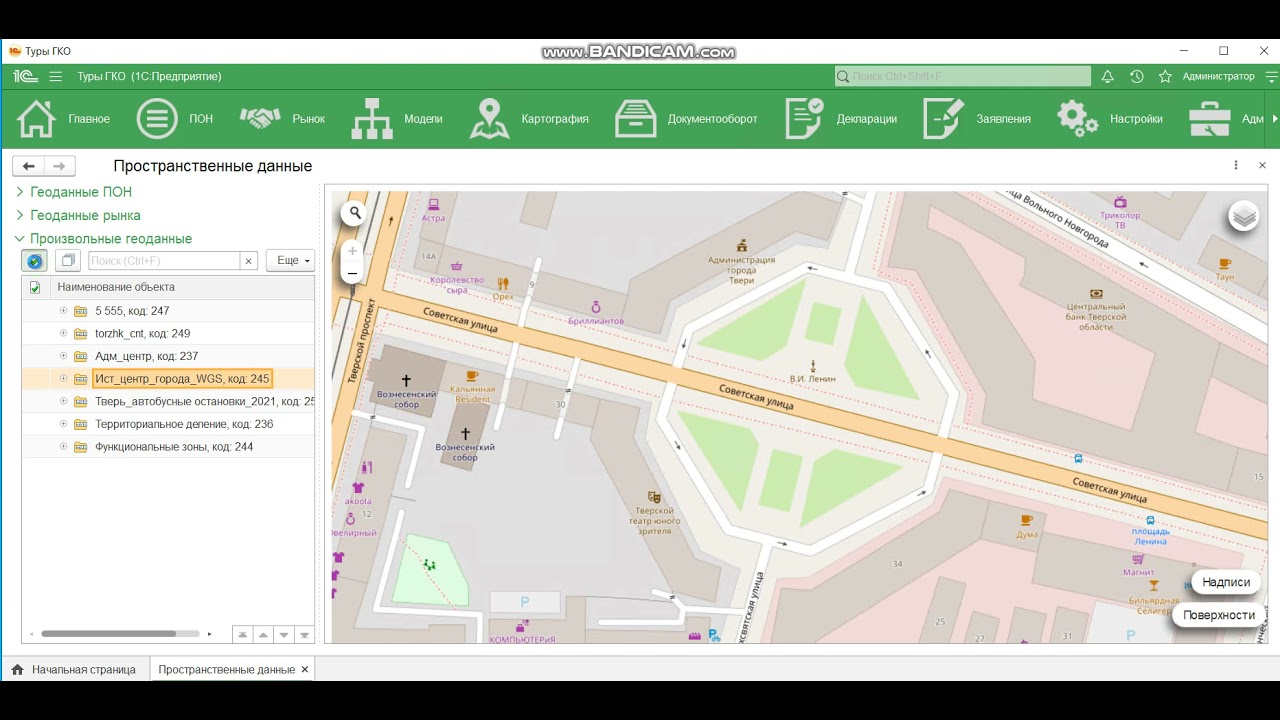Viewport: 1280px width, 720px height.
Task: Open the ПОН section
Action: [x=174, y=119]
